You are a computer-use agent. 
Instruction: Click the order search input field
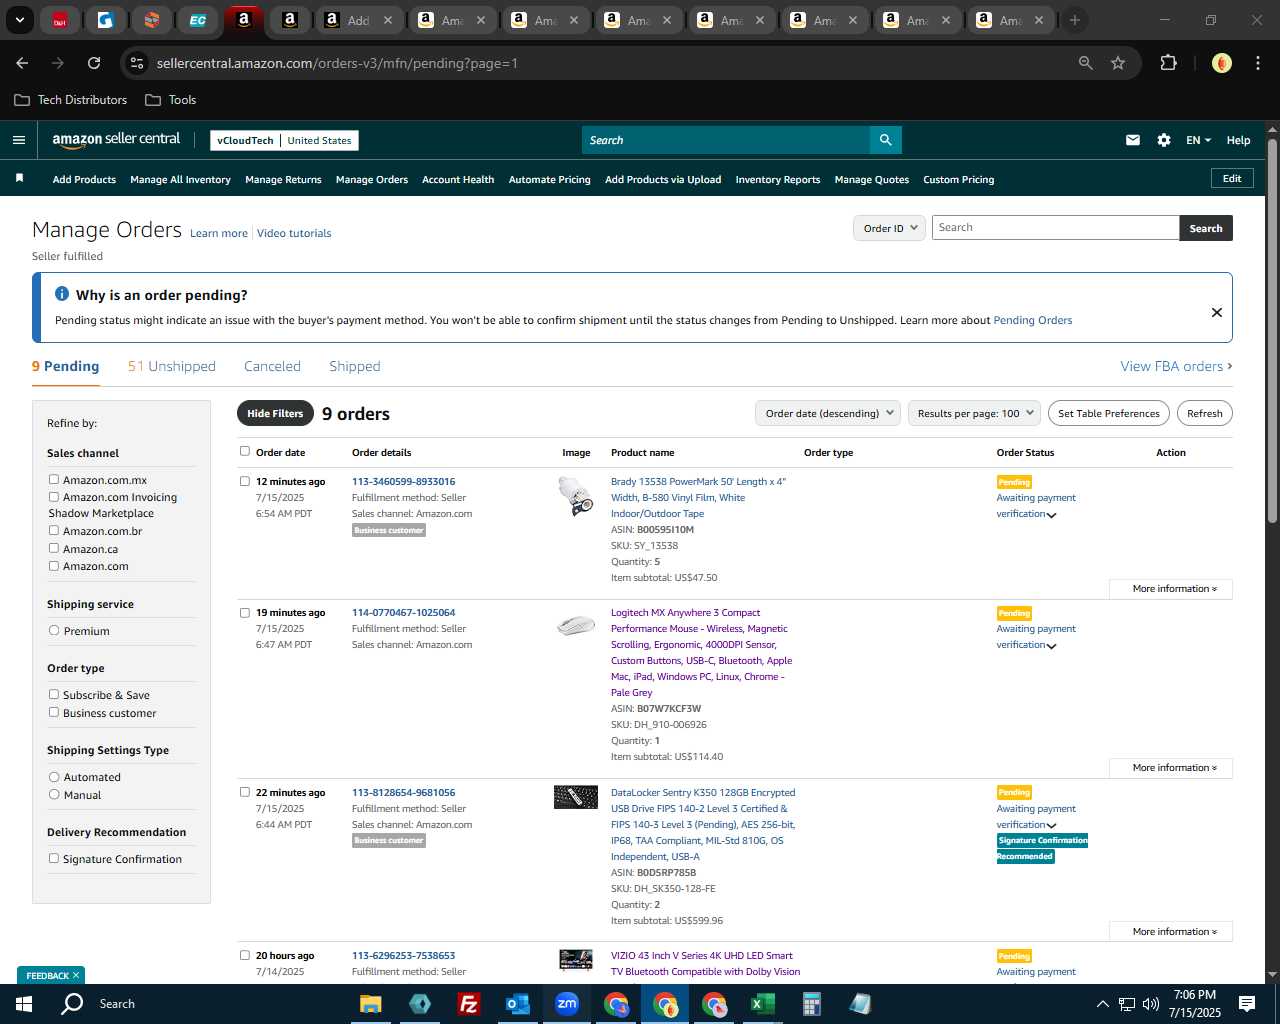click(1055, 228)
